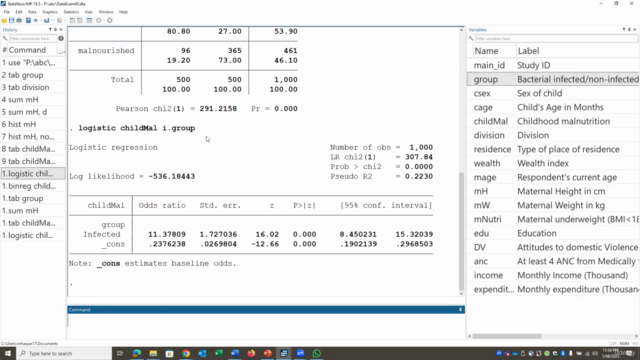Screen dimensions: 640x360
Task: Select the childMal variable row
Action: point(553,121)
